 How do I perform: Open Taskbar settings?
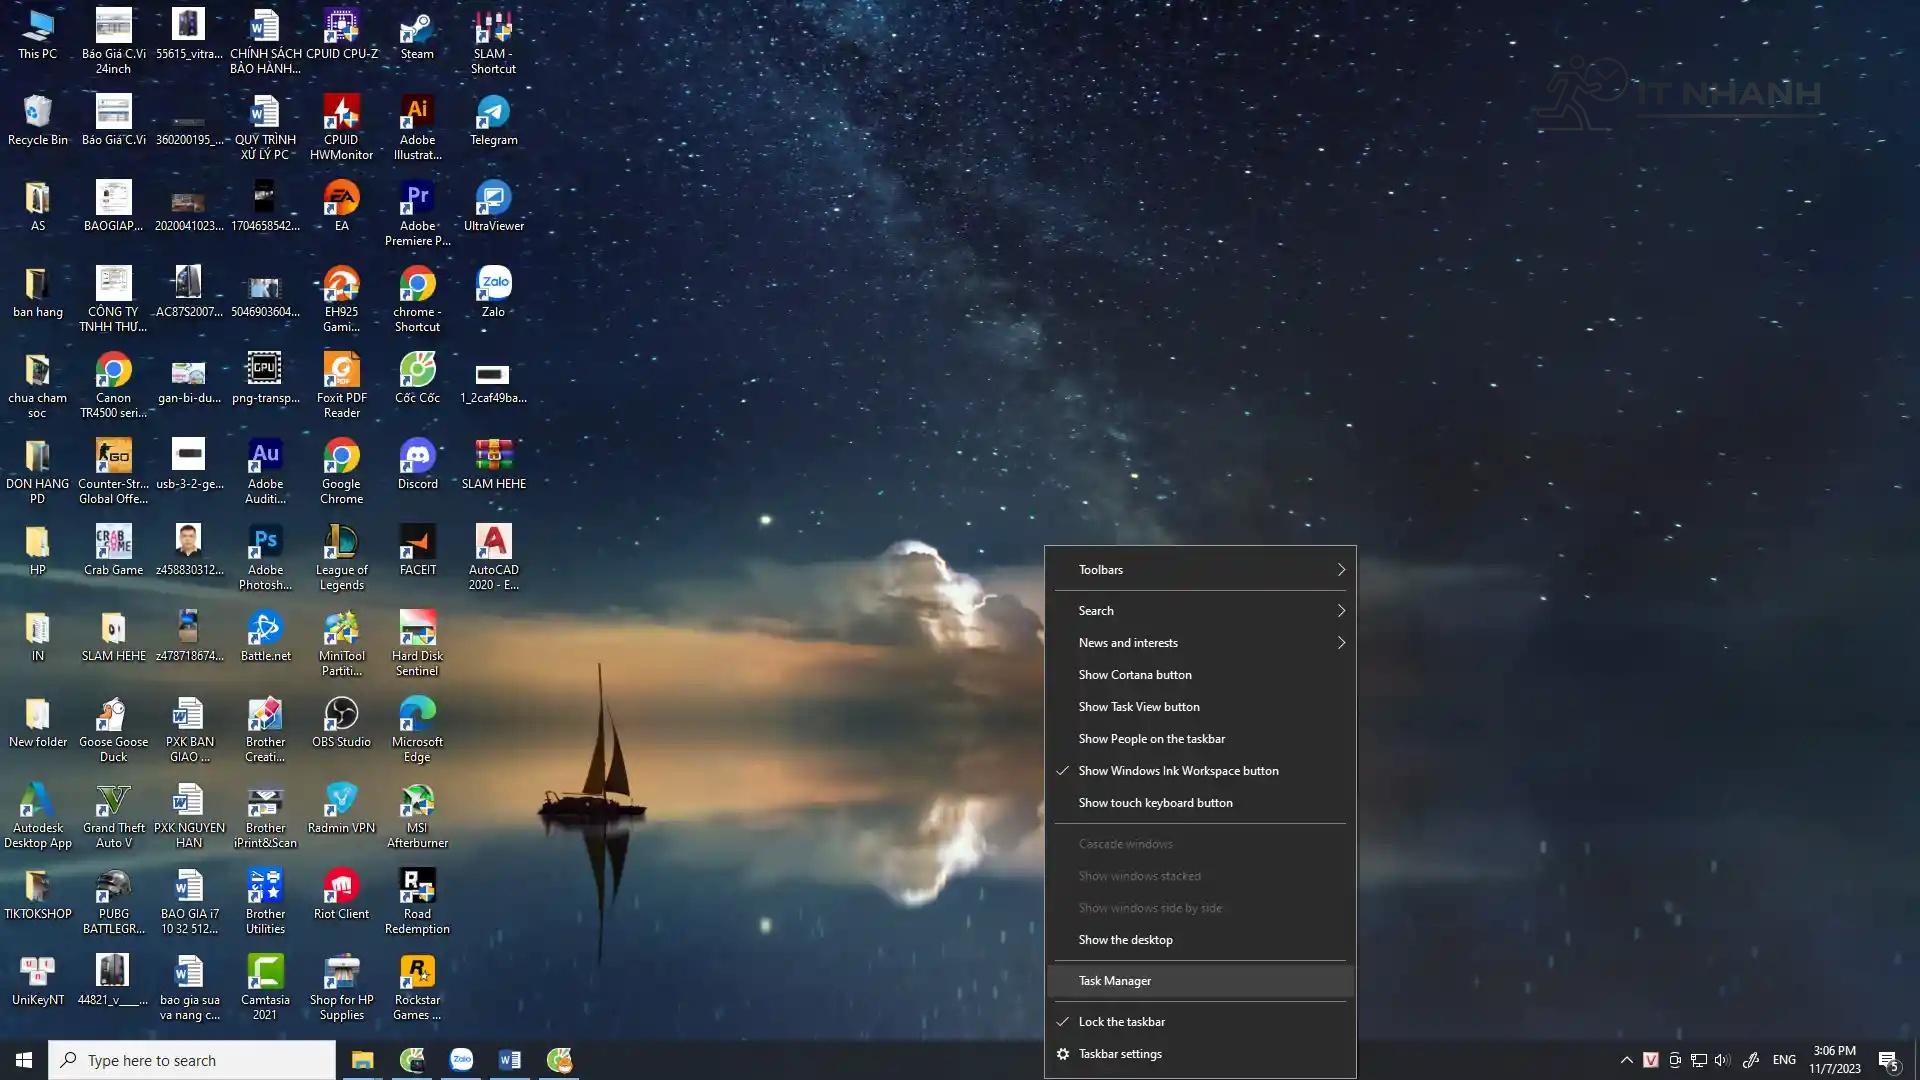click(1119, 1054)
